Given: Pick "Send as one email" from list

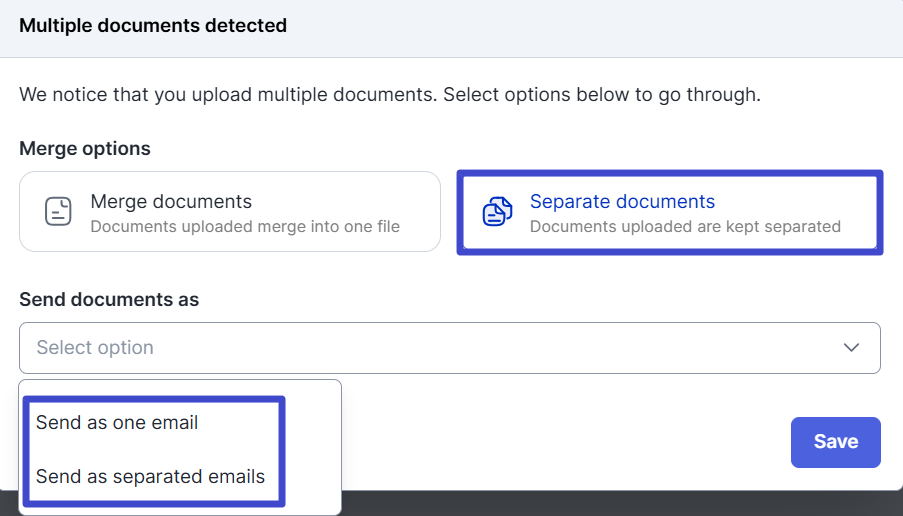Looking at the screenshot, I should point(117,423).
